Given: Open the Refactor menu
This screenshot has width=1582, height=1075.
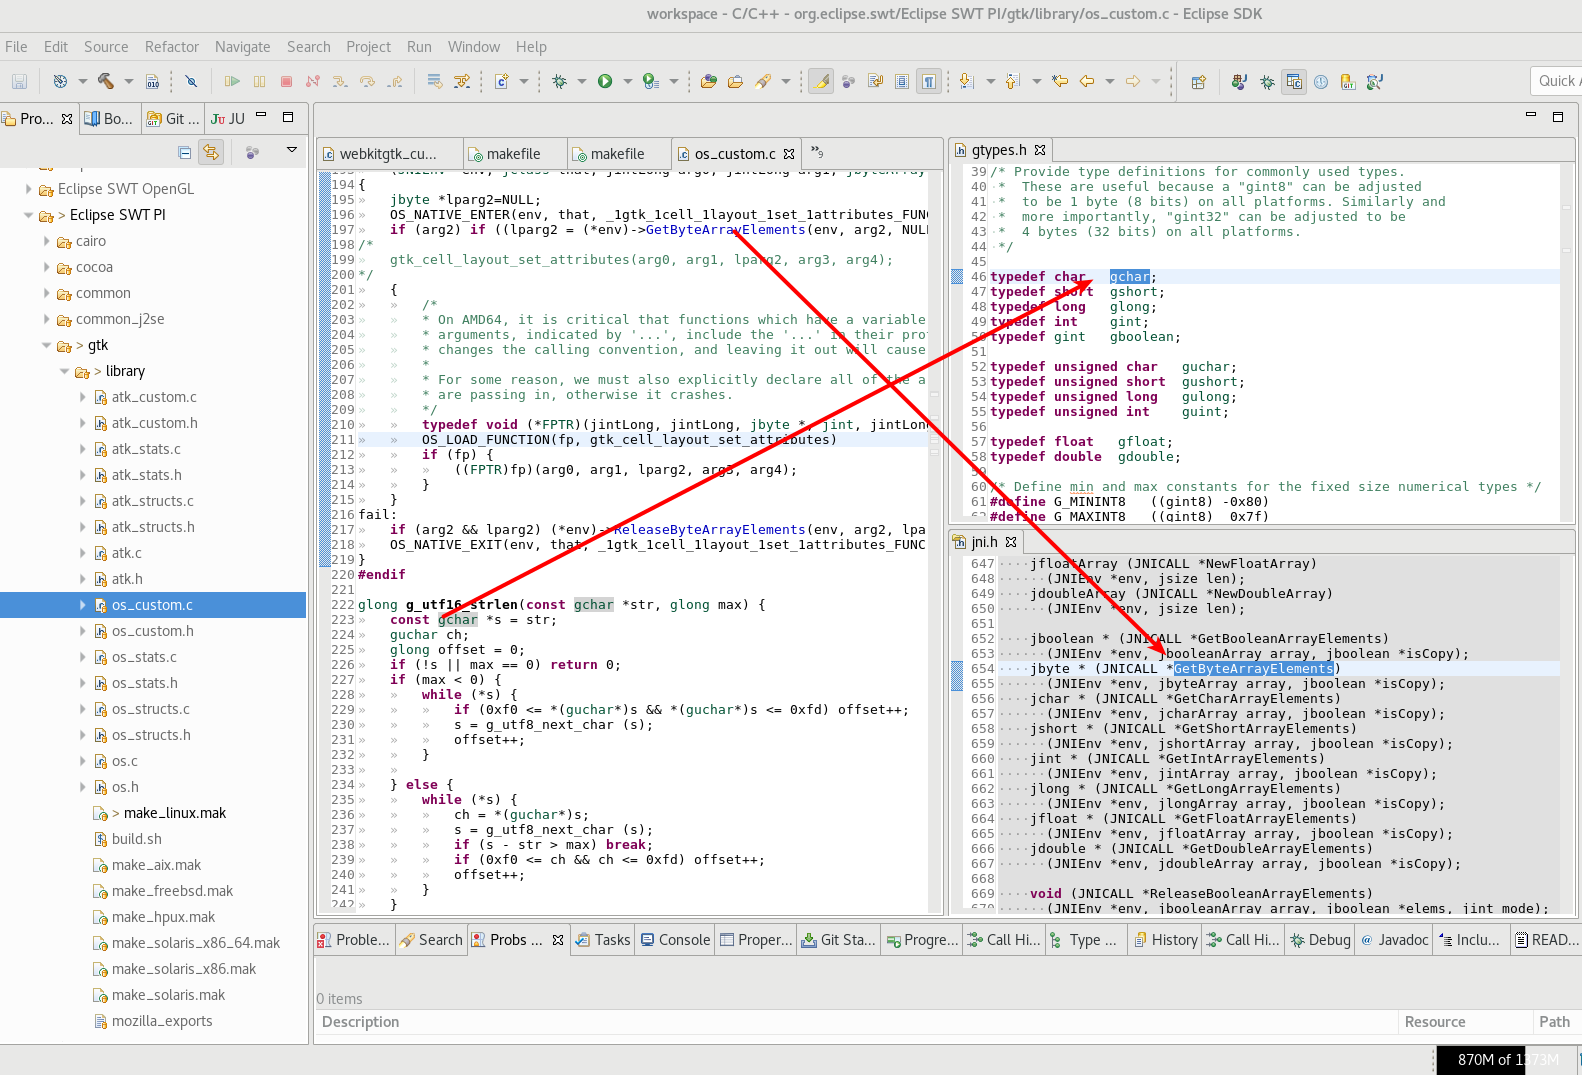Looking at the screenshot, I should [x=171, y=47].
